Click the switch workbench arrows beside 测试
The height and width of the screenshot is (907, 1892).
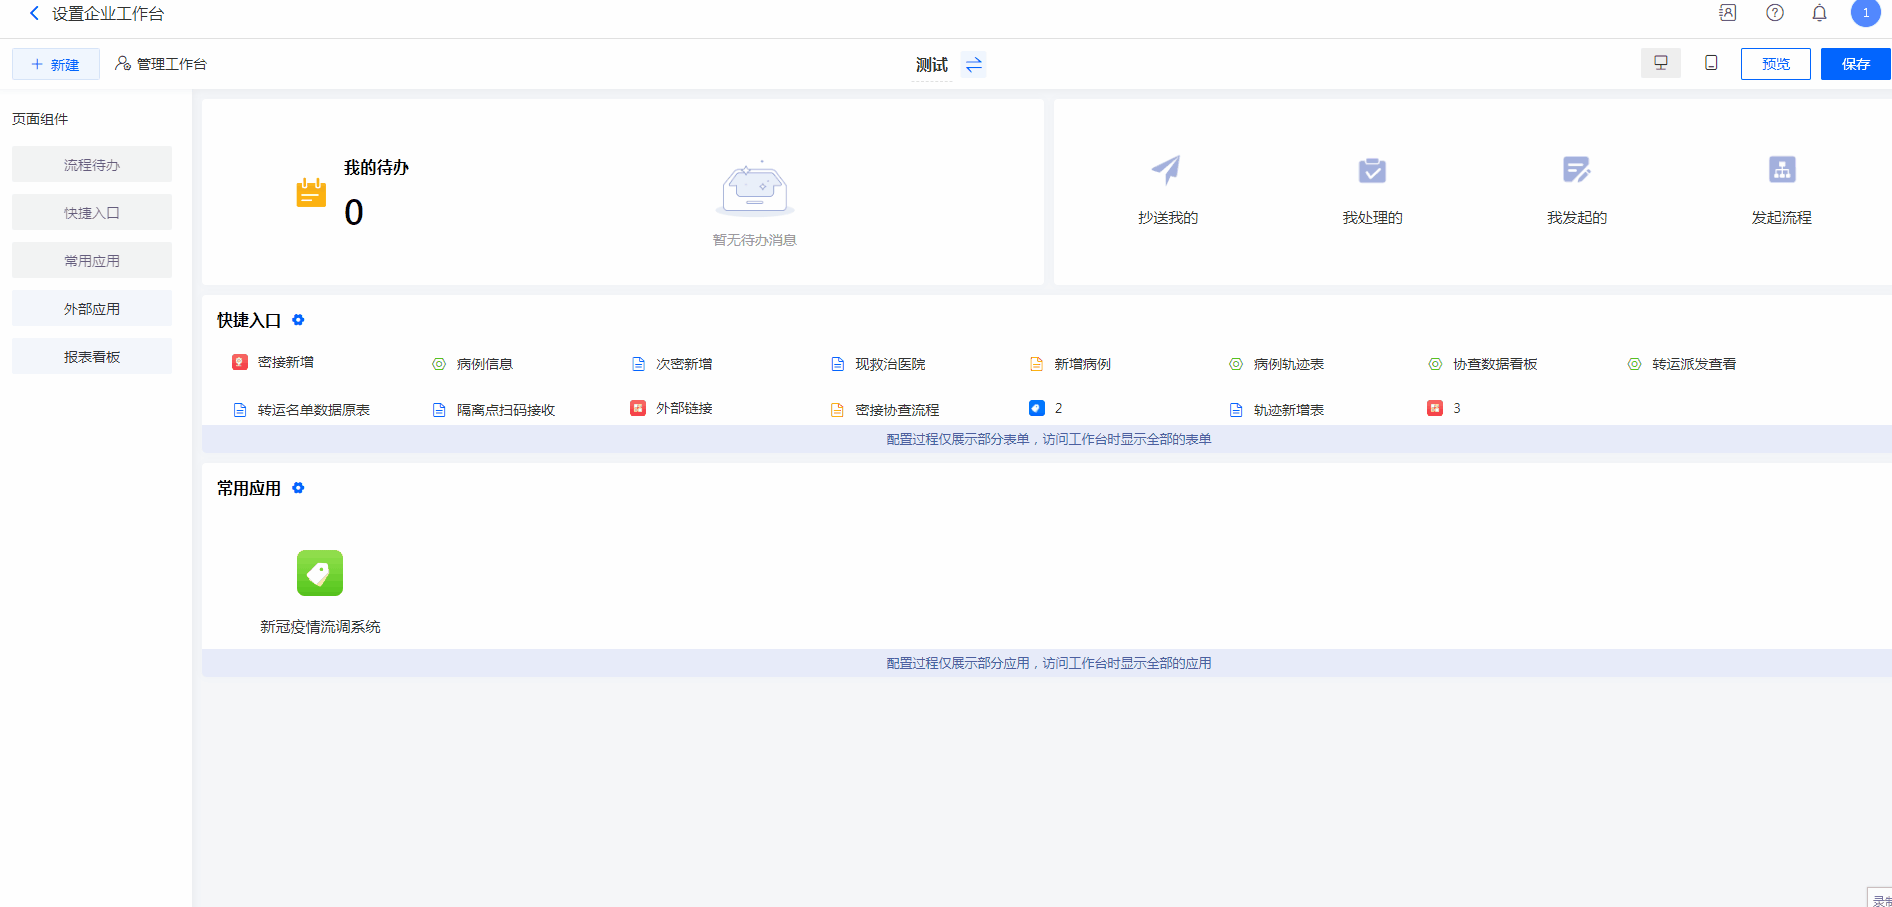click(x=973, y=65)
